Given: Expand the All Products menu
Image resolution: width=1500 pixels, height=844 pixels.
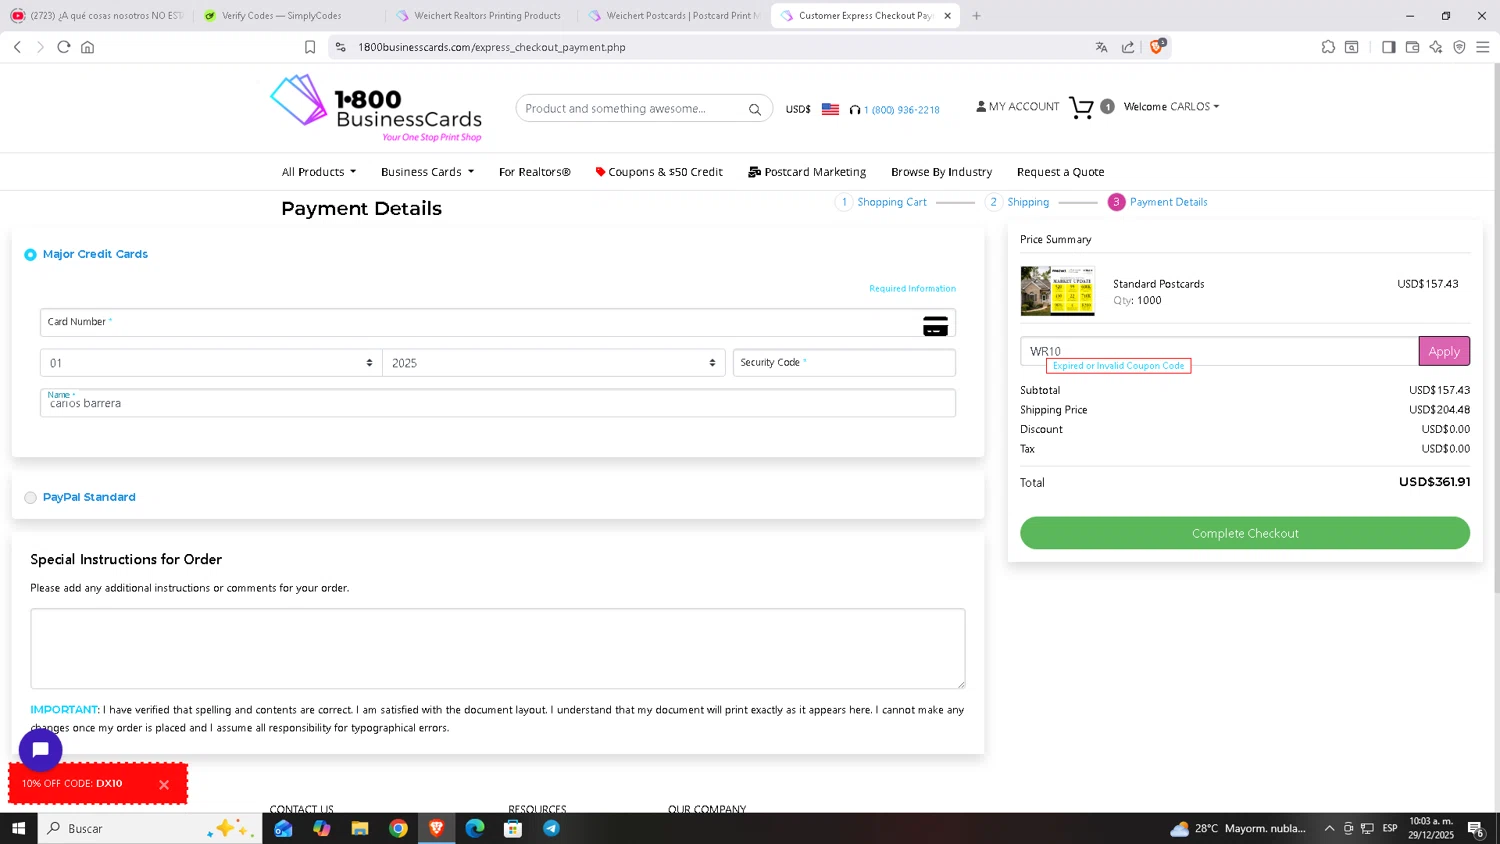Looking at the screenshot, I should click(x=319, y=172).
